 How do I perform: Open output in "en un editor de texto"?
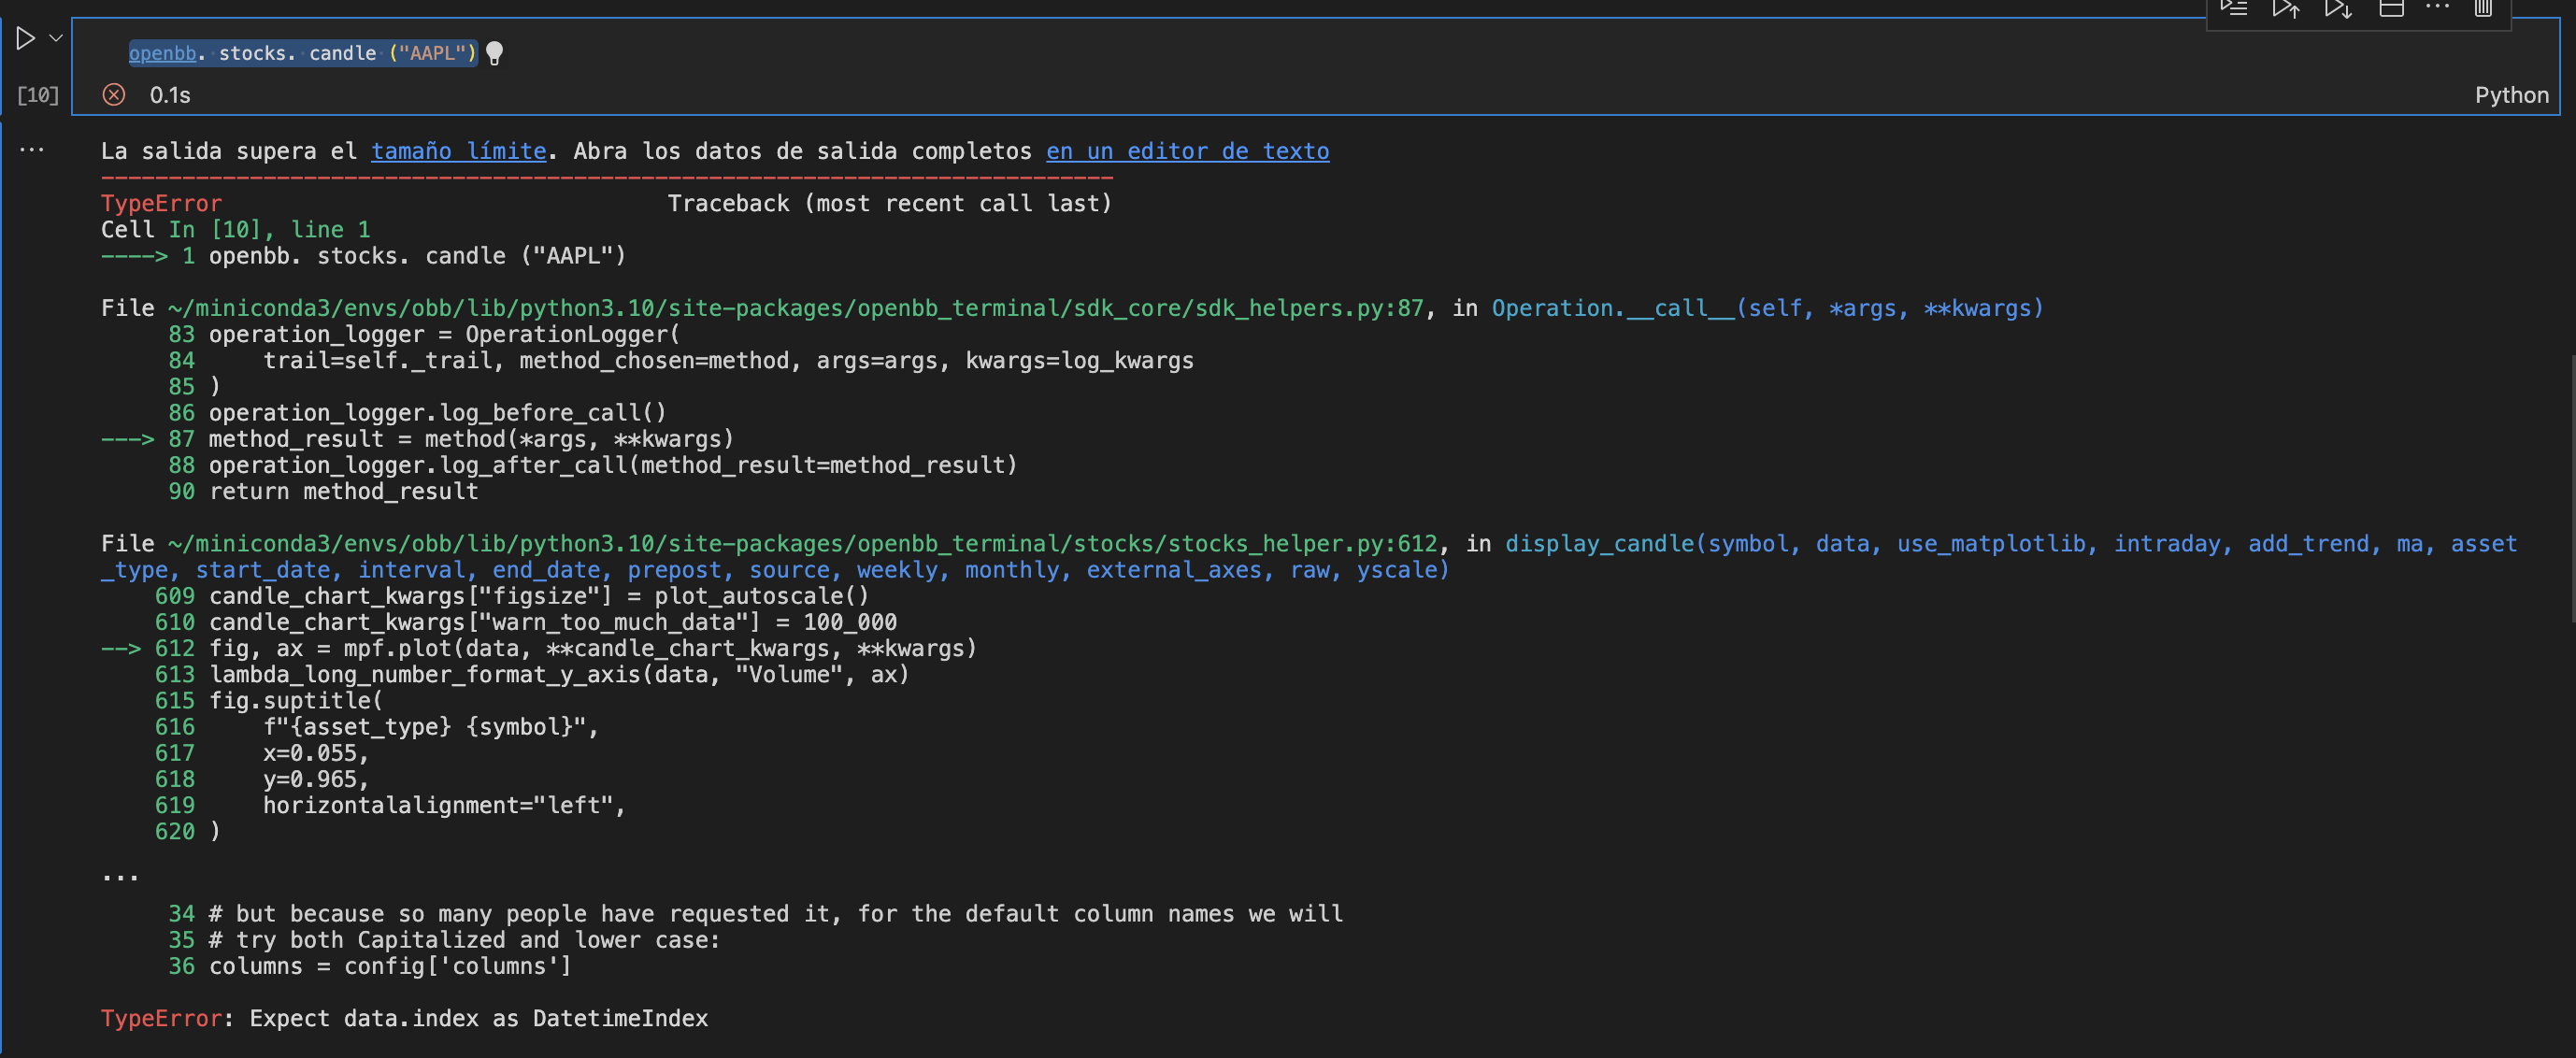point(1186,151)
